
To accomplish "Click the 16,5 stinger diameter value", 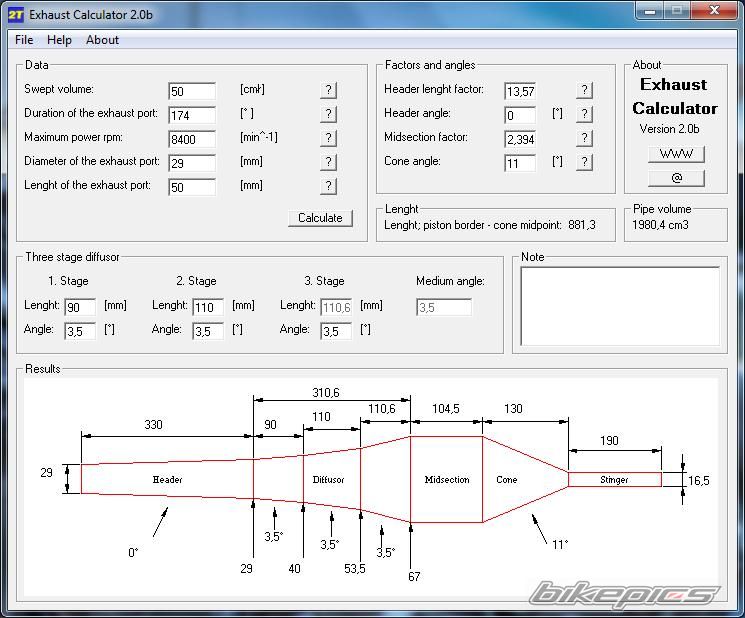I will (x=698, y=481).
